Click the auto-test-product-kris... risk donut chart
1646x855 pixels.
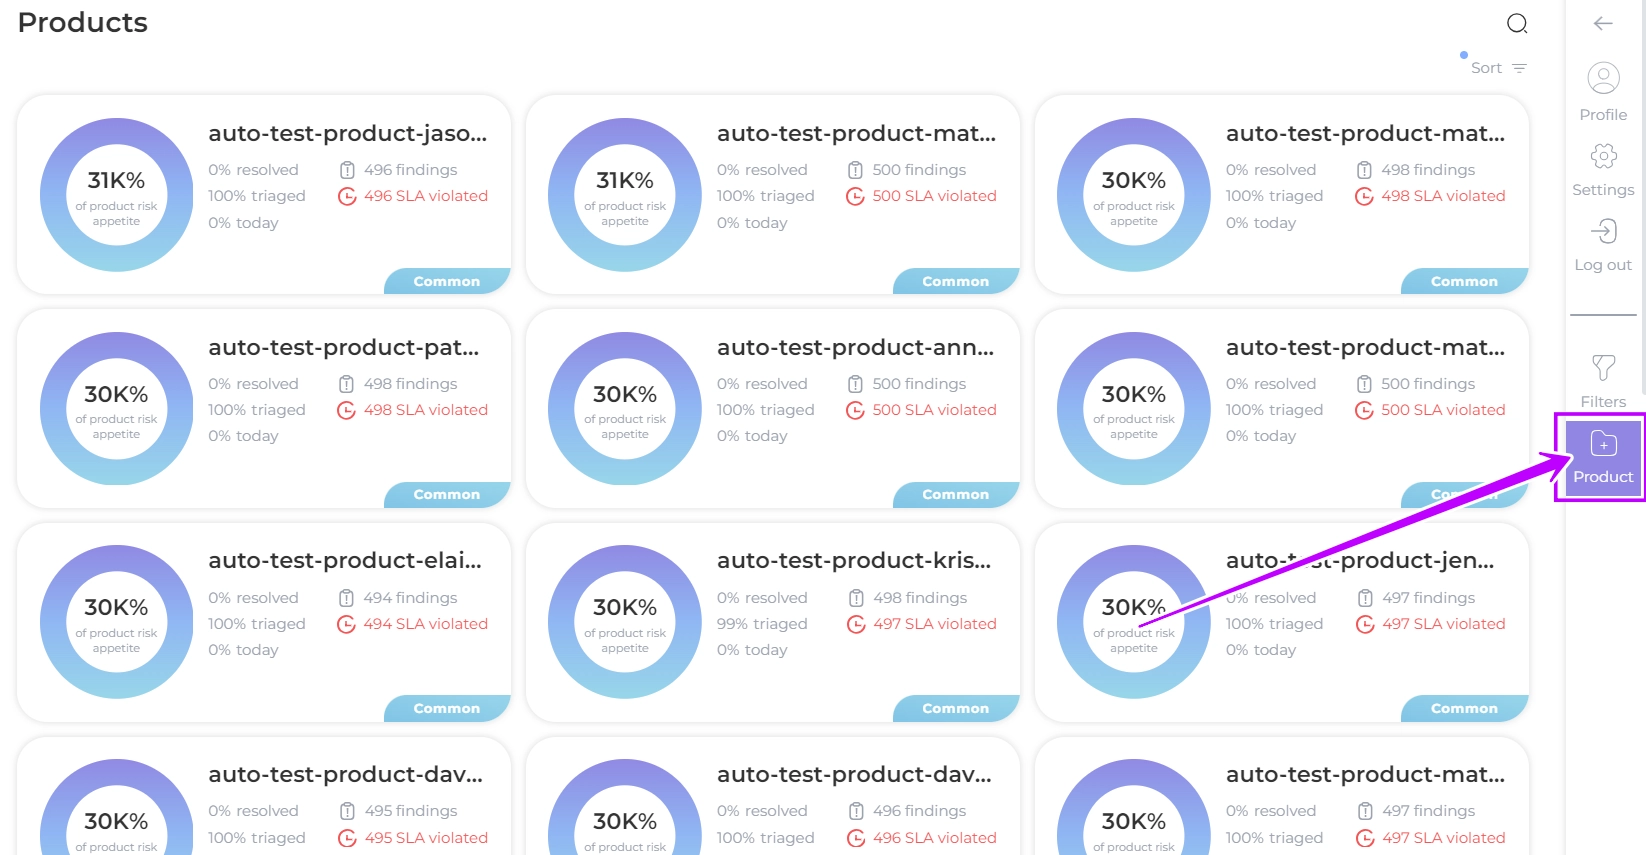click(x=625, y=621)
